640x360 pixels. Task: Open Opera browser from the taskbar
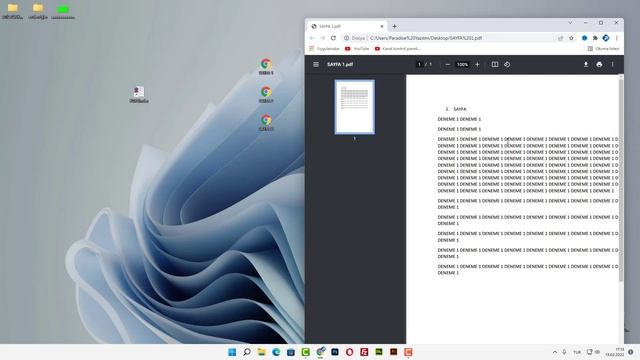350,352
